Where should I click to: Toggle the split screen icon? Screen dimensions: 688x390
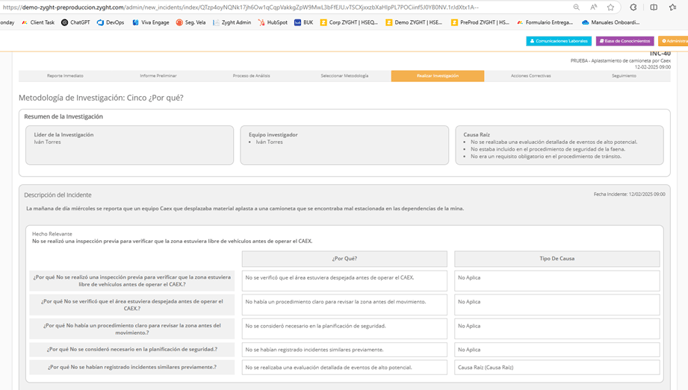(653, 7)
